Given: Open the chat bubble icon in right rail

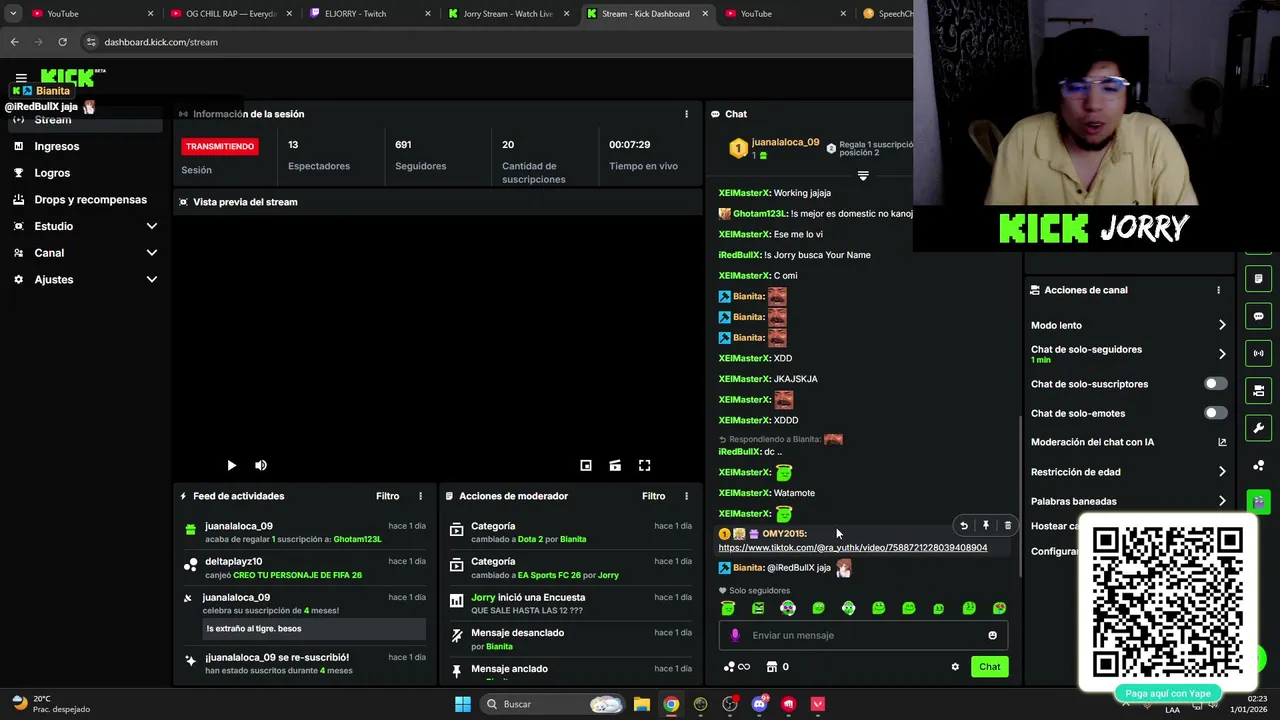Looking at the screenshot, I should pos(1259,316).
